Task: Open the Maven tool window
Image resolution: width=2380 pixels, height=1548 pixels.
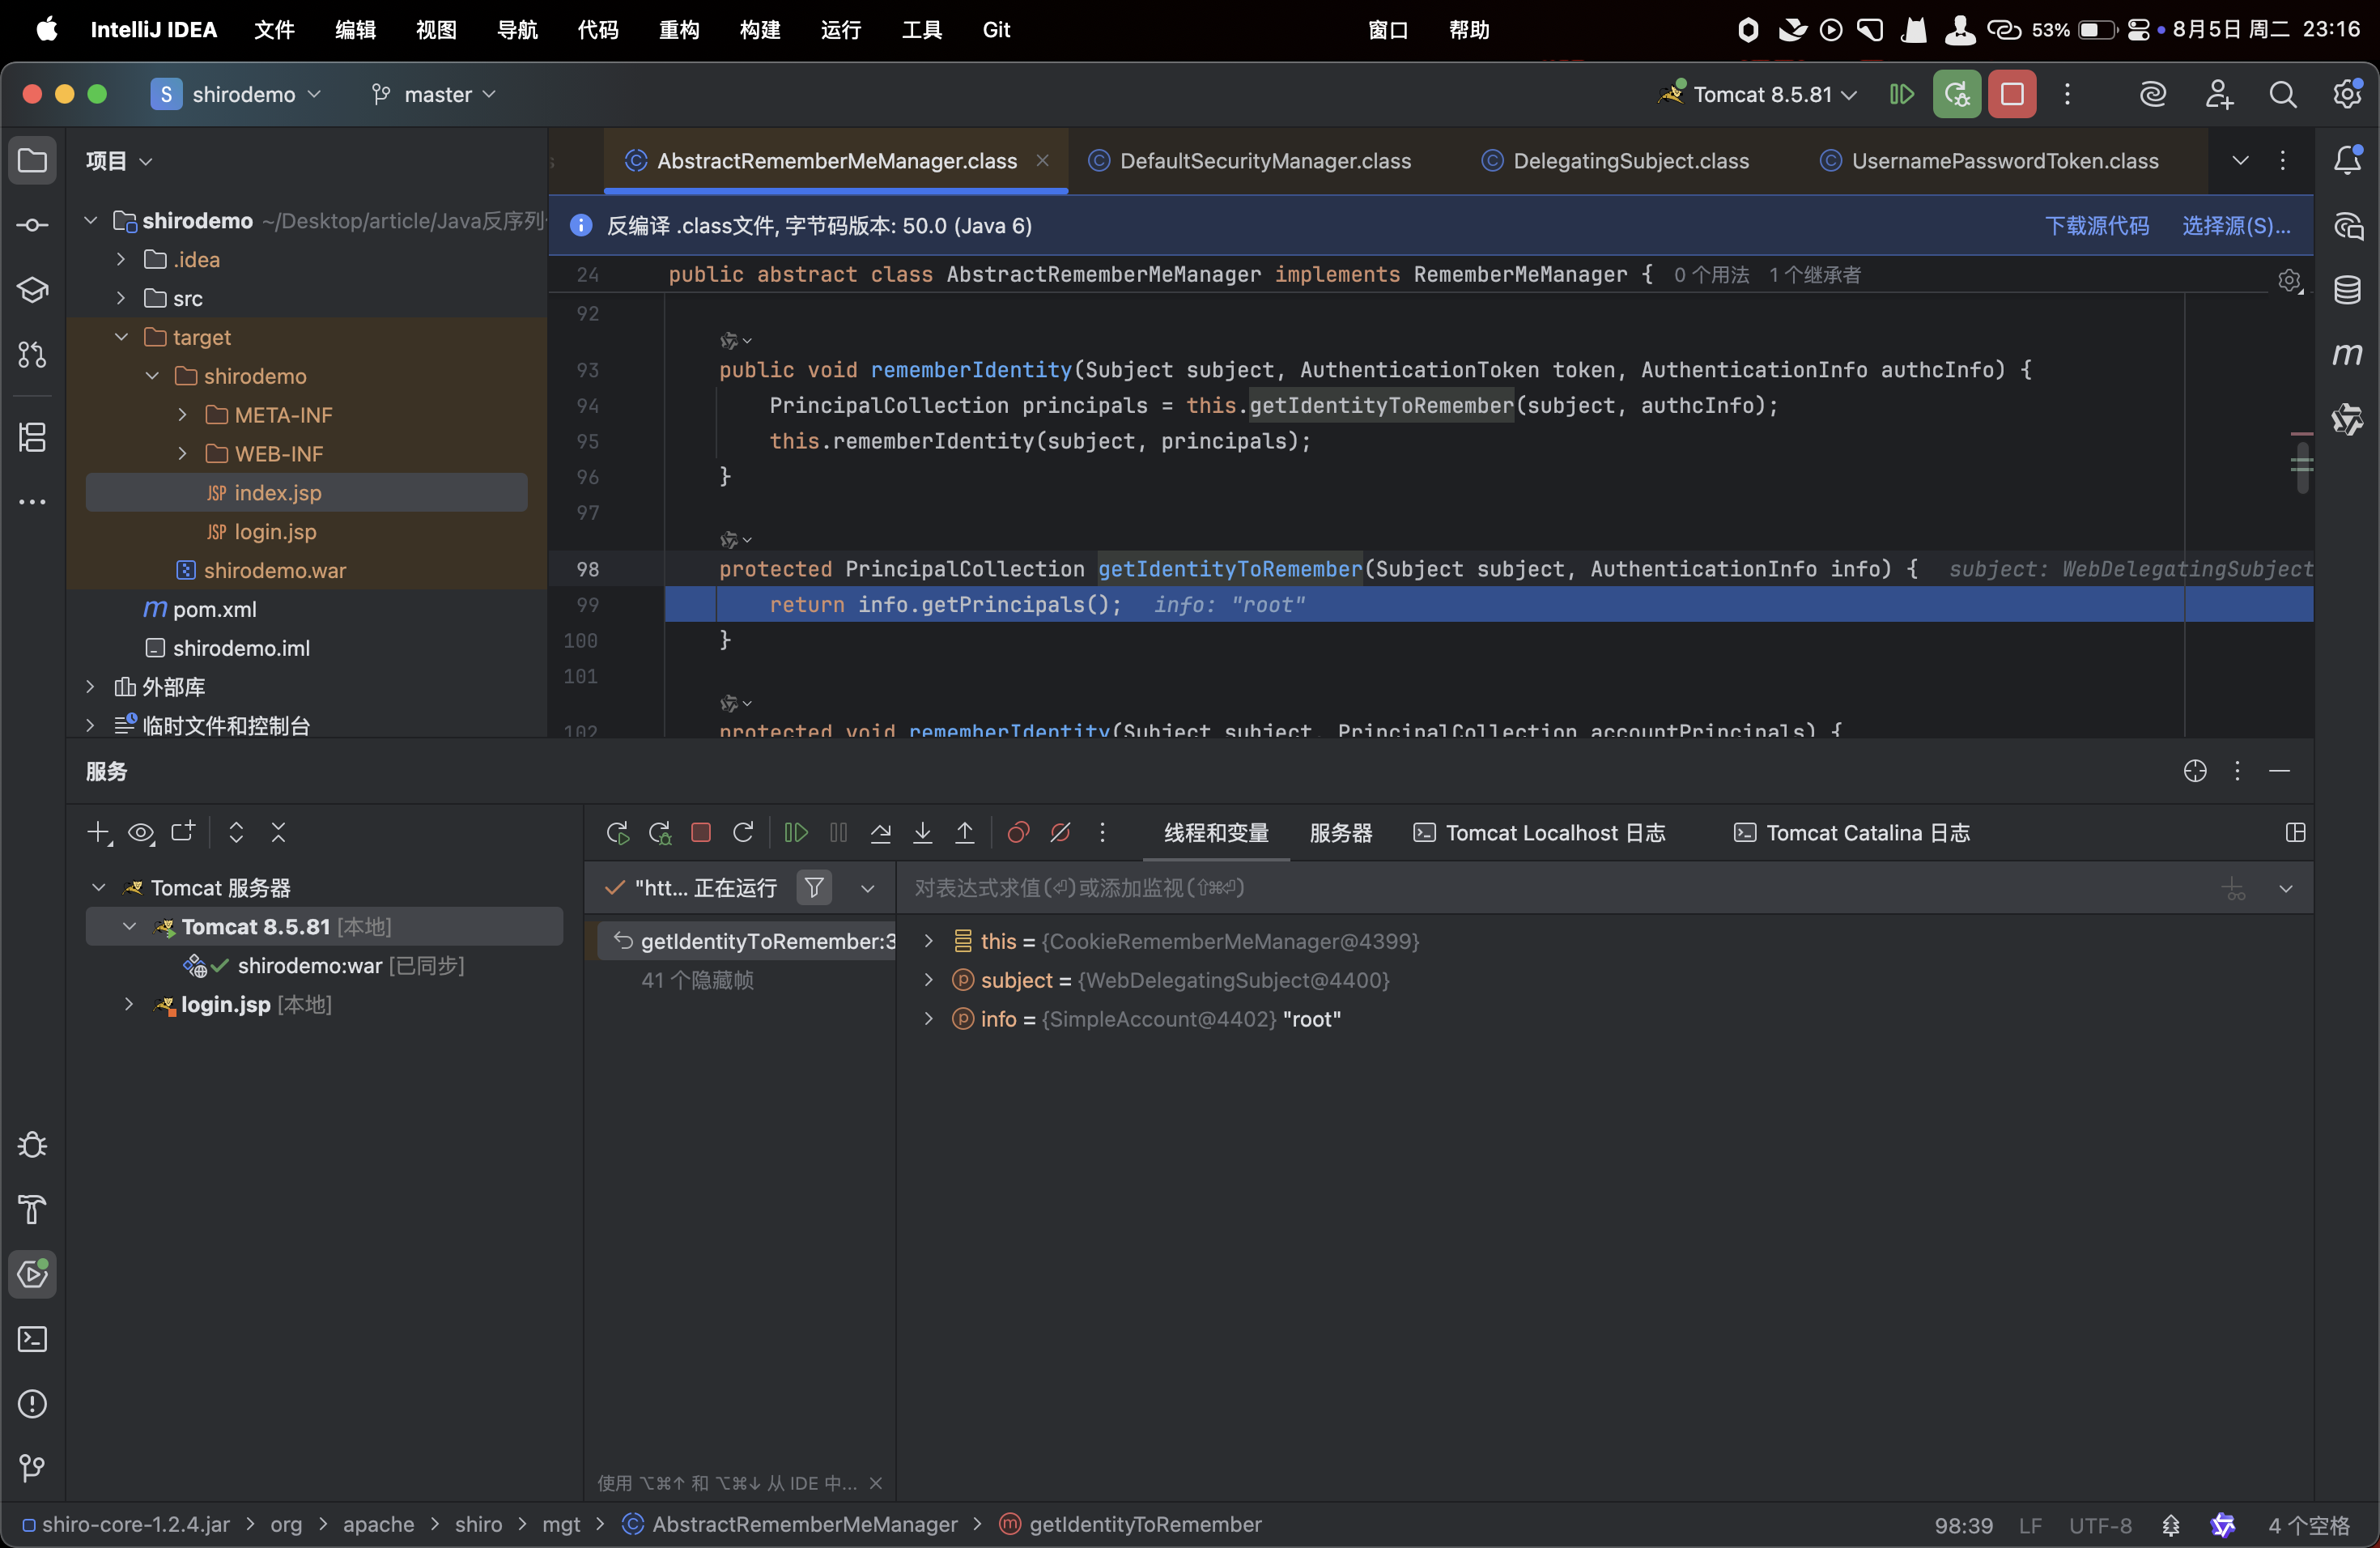Action: click(x=2347, y=354)
